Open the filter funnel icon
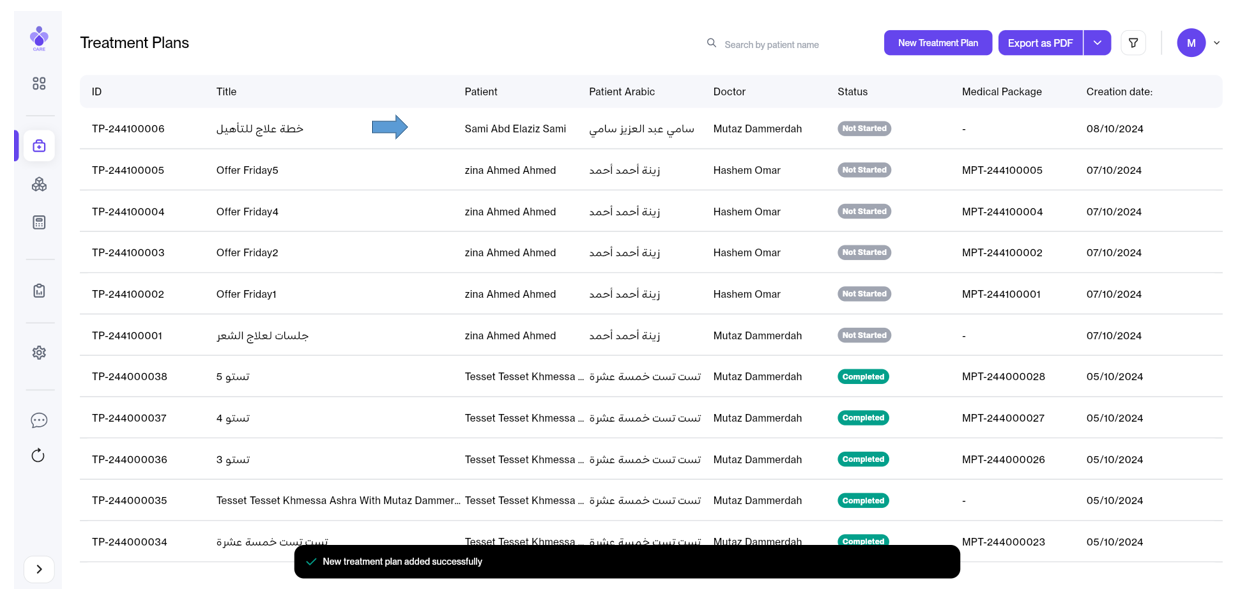 [1133, 43]
